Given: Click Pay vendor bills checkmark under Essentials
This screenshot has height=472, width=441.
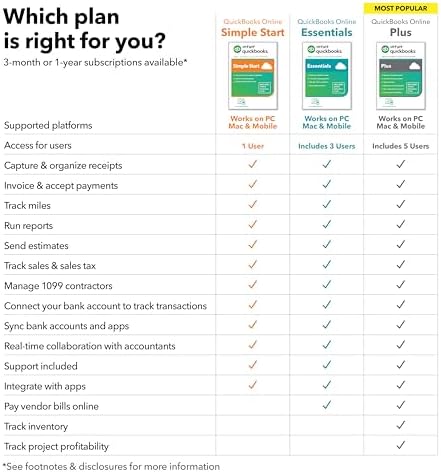Looking at the screenshot, I should click(x=327, y=405).
